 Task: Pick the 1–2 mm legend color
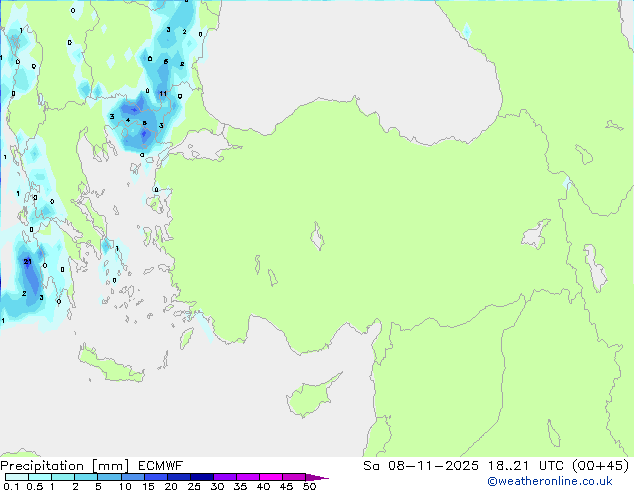63,477
